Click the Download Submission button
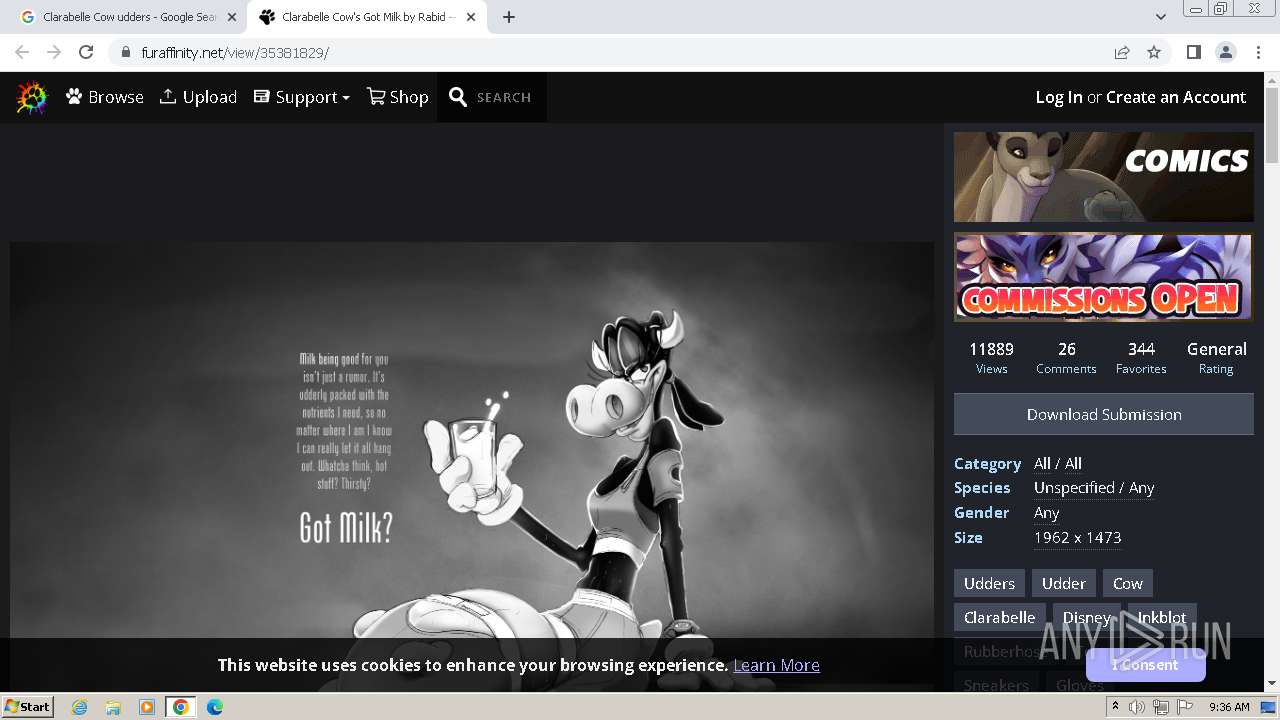Image resolution: width=1280 pixels, height=720 pixels. [x=1104, y=414]
